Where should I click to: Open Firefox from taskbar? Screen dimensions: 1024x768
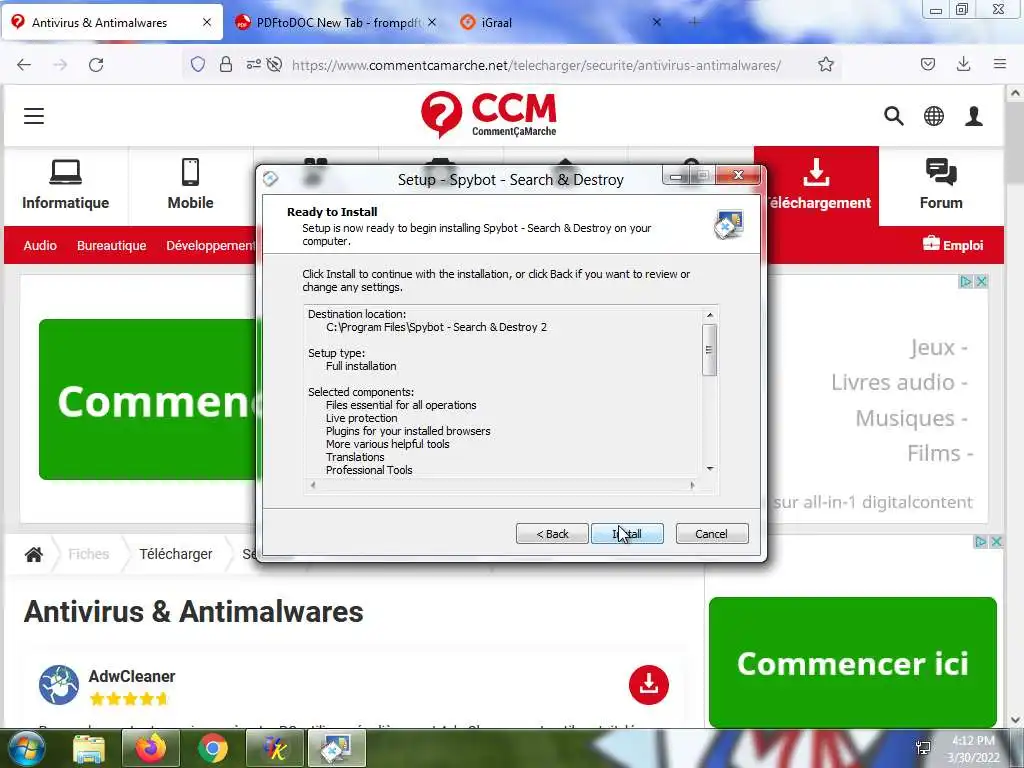pos(151,748)
